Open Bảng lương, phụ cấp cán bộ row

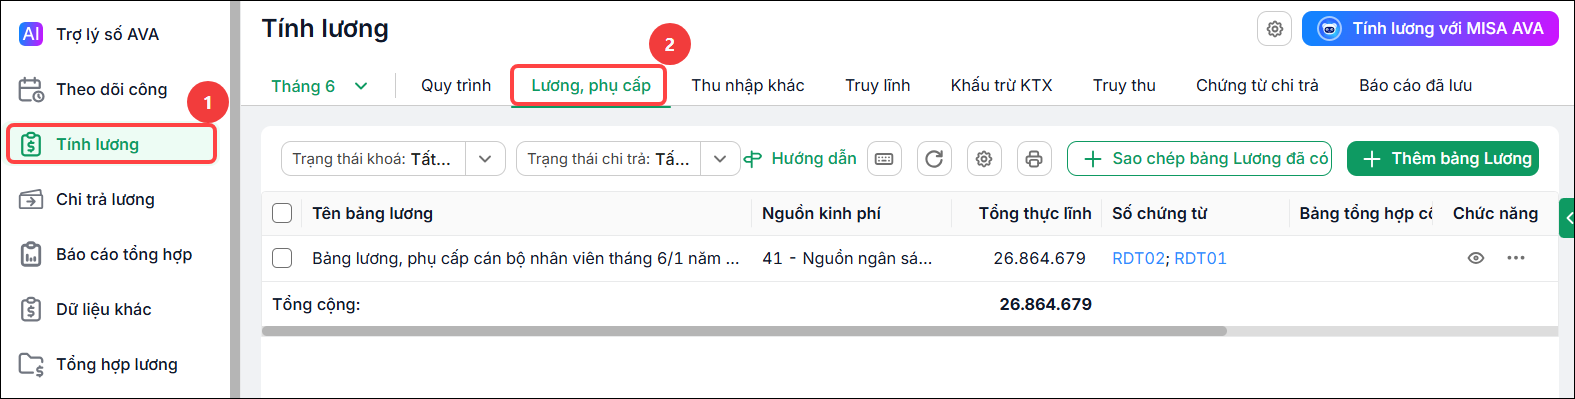coord(526,258)
